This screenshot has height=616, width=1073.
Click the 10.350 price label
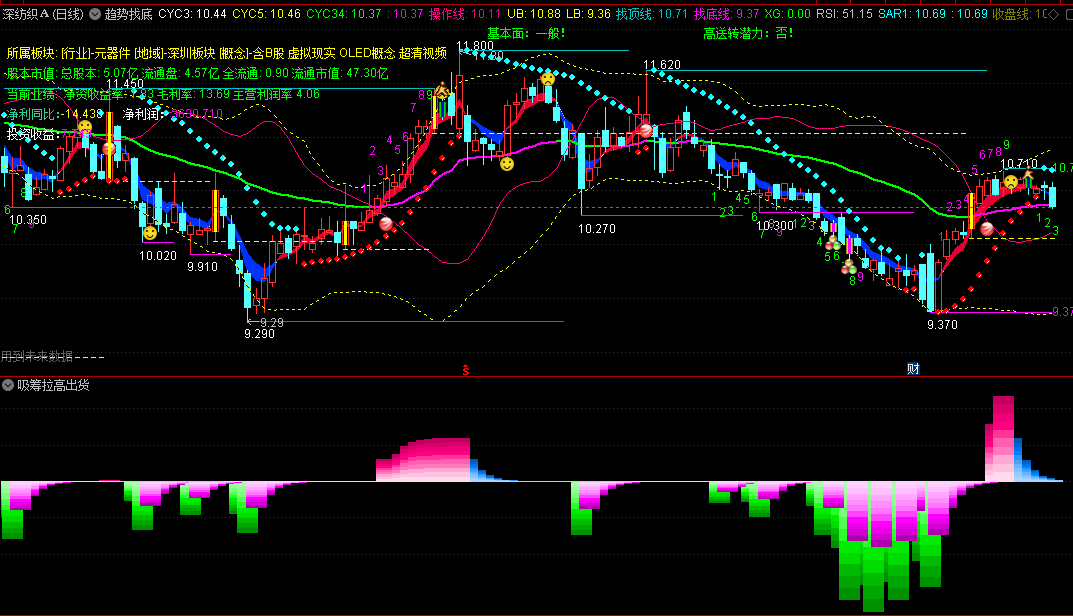(28, 220)
